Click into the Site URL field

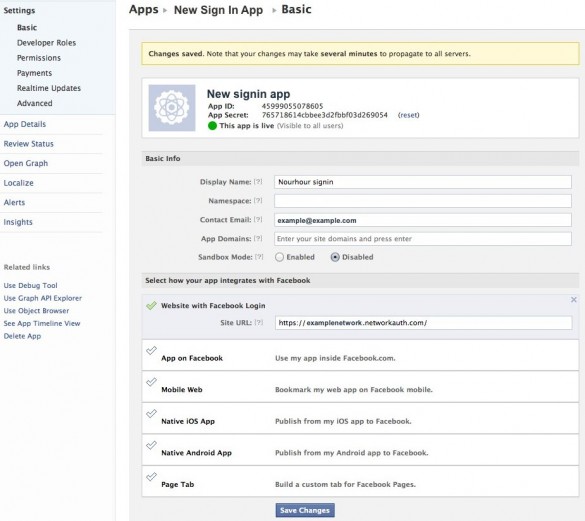click(x=423, y=323)
